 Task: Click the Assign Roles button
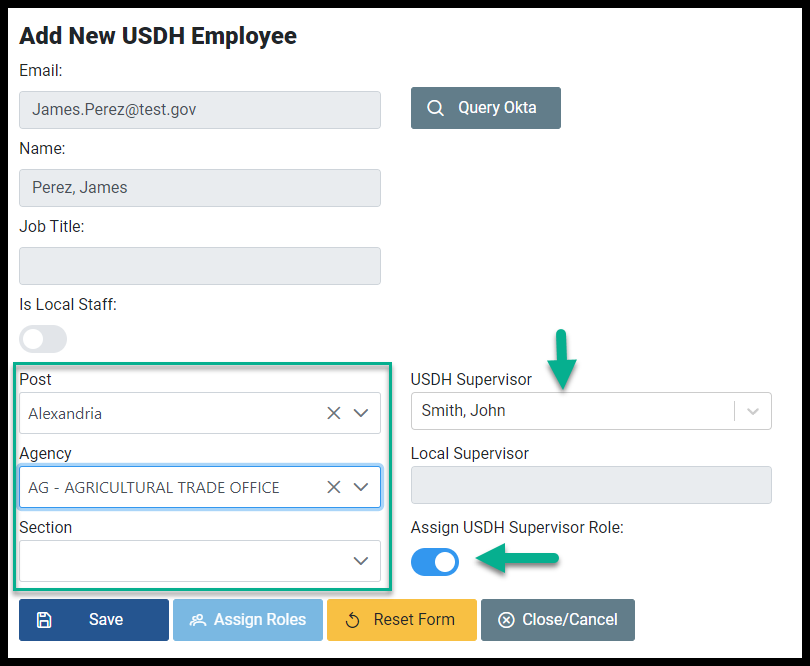[248, 620]
